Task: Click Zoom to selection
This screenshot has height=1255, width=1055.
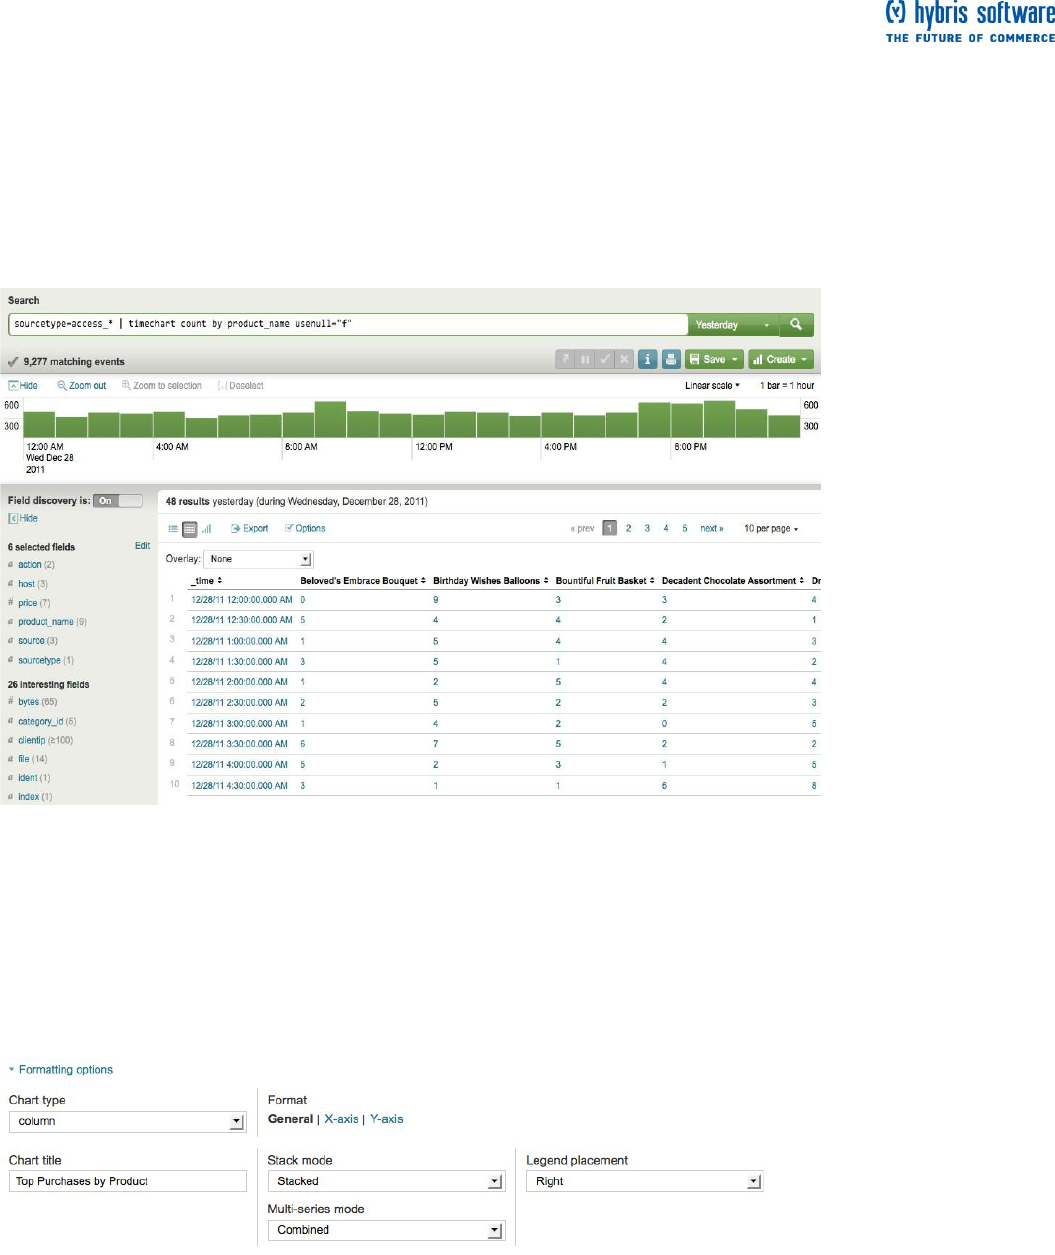Action: (x=162, y=386)
